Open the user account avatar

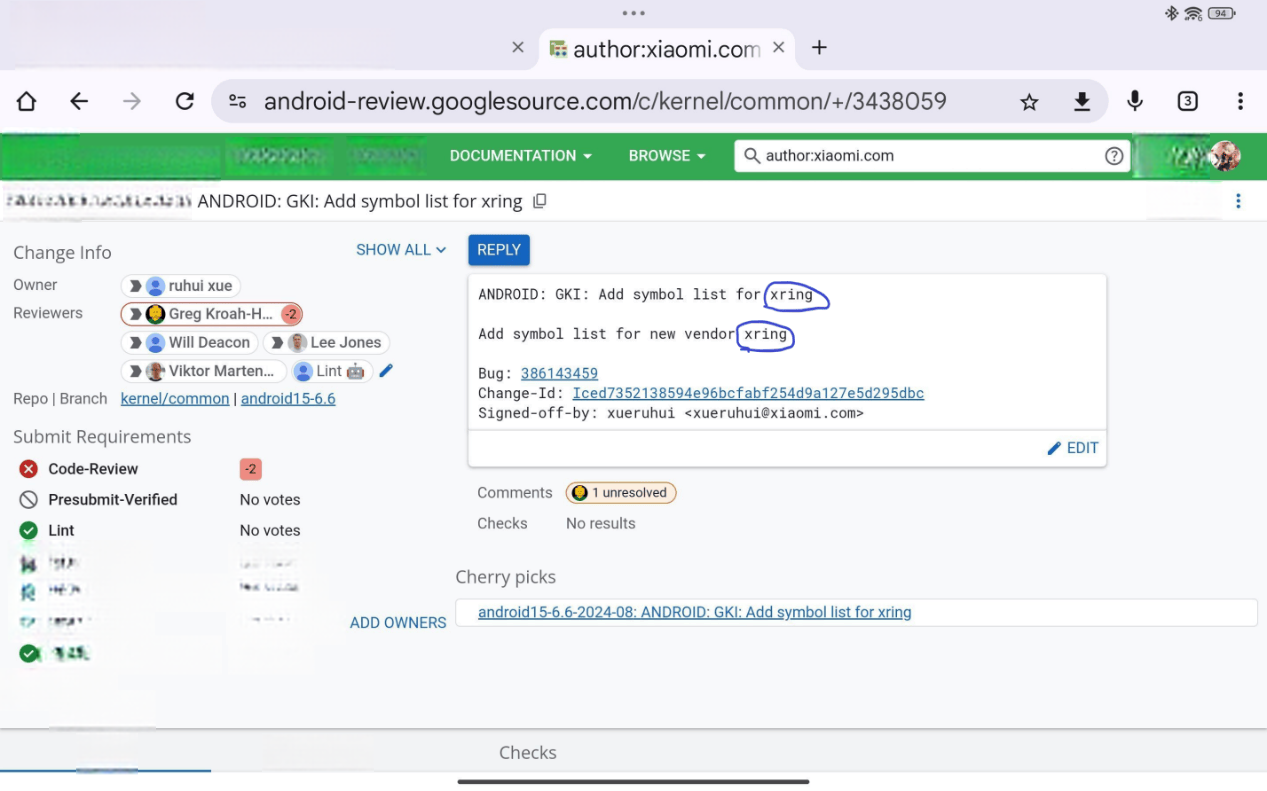pos(1225,156)
